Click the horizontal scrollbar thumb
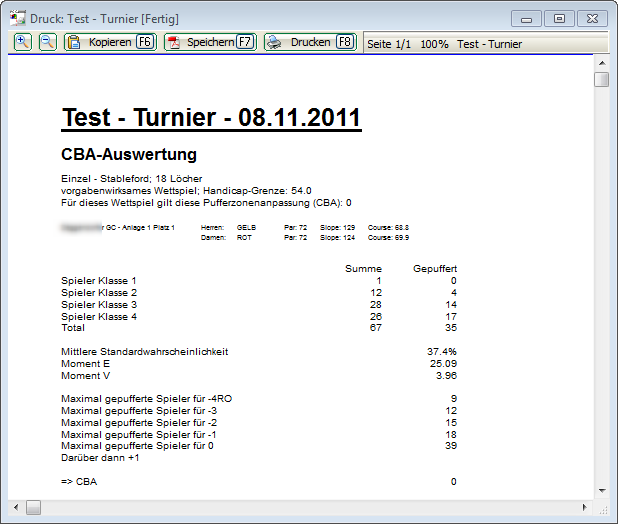This screenshot has width=618, height=524. [x=33, y=507]
